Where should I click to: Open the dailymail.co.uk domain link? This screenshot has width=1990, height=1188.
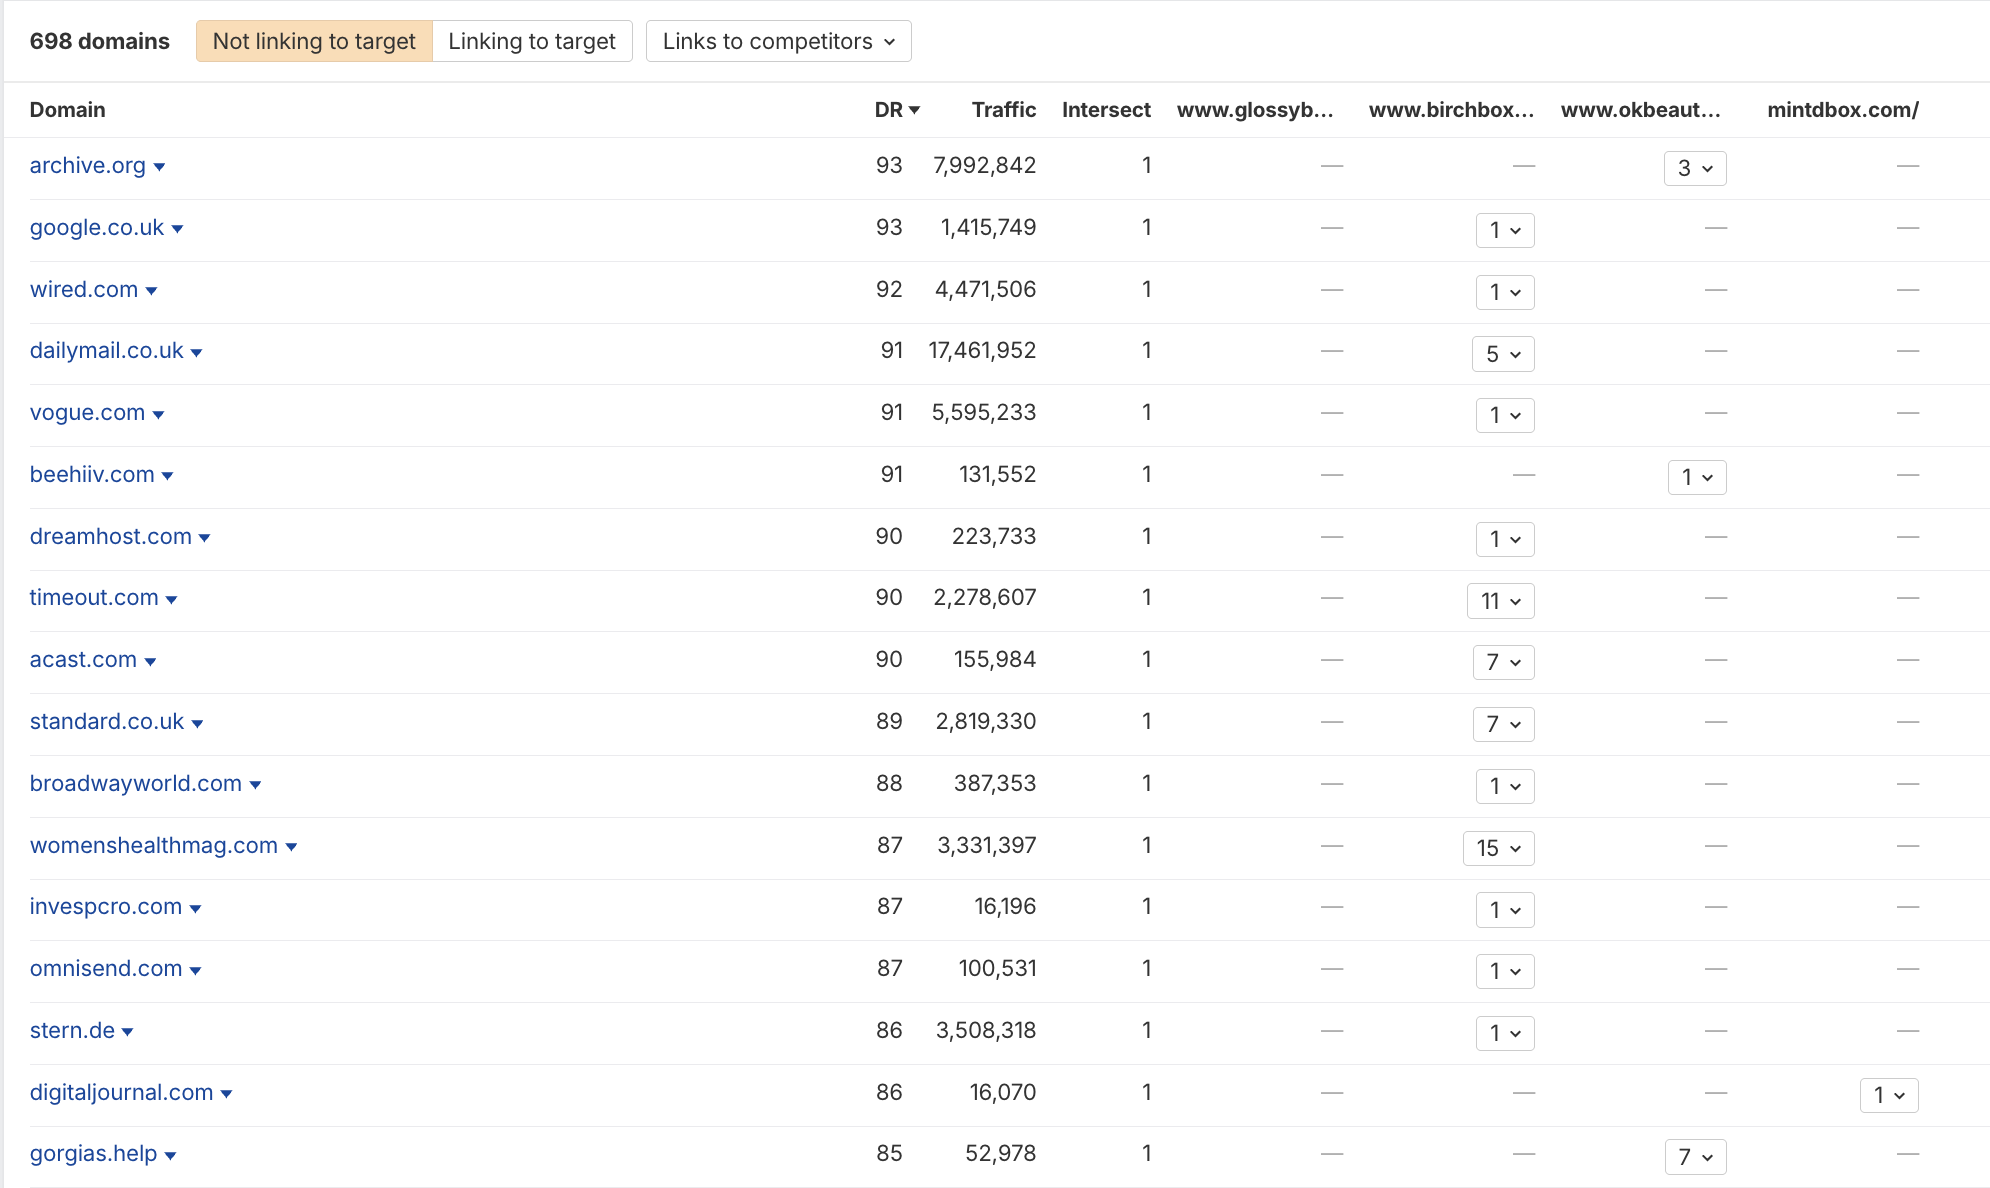[106, 351]
